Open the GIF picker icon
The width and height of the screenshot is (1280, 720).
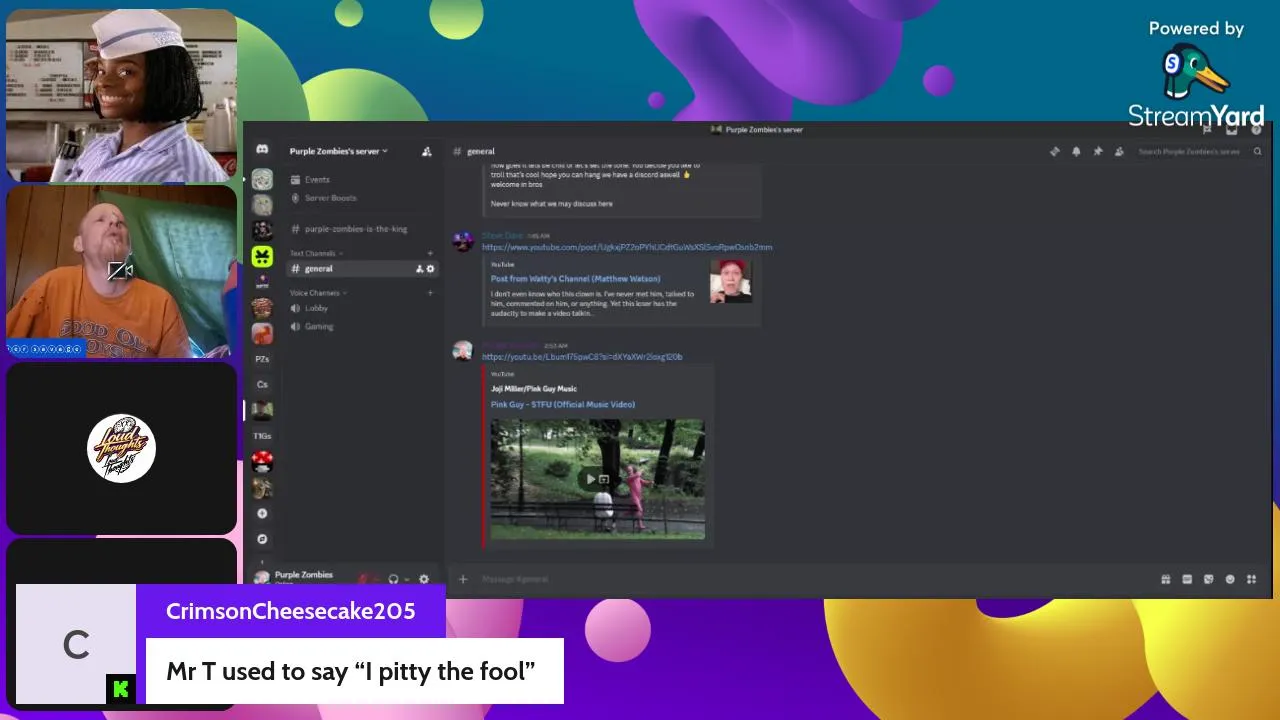[1187, 579]
